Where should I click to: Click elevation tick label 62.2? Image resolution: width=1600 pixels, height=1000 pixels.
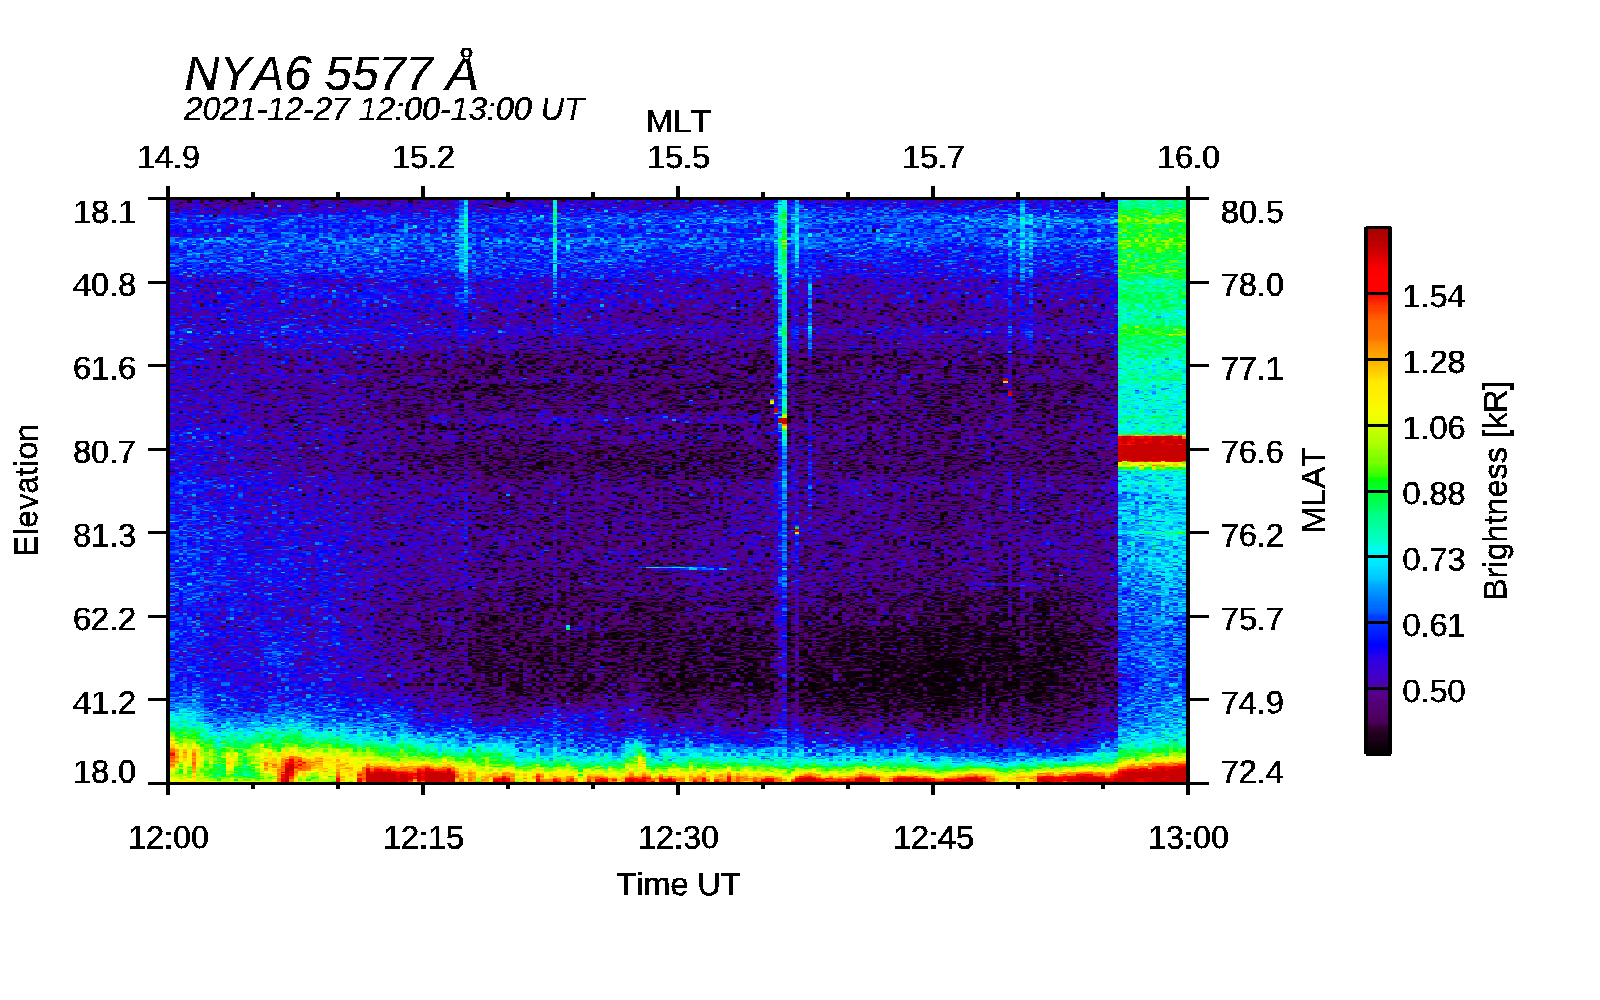tap(104, 619)
